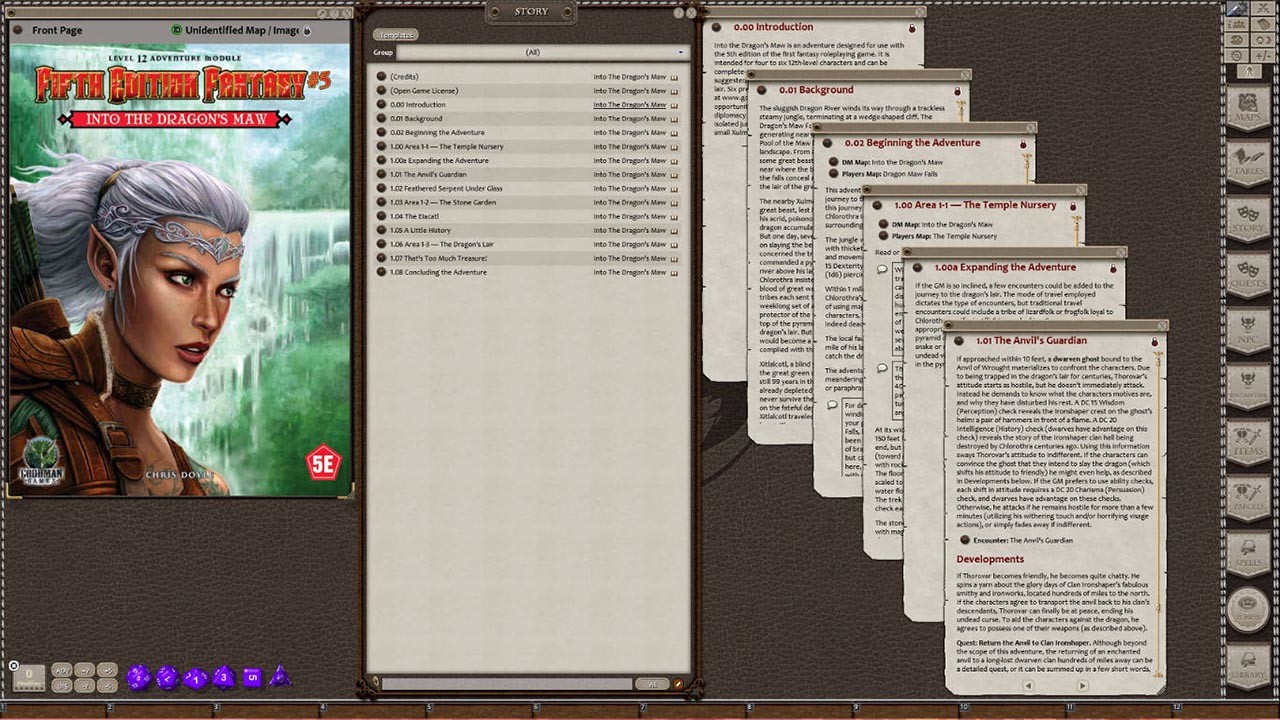Image resolution: width=1280 pixels, height=720 pixels.
Task: Open the Encounter: The Anvil's Guardian link
Action: (x=1023, y=540)
